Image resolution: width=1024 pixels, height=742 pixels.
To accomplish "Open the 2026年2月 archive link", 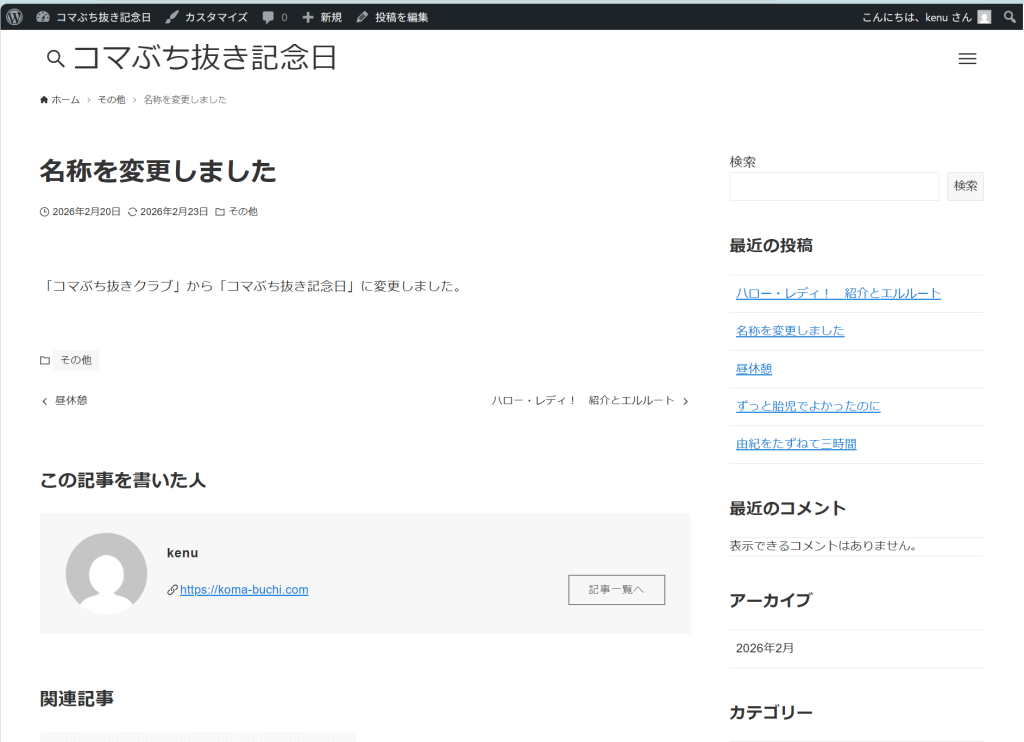I will 765,648.
